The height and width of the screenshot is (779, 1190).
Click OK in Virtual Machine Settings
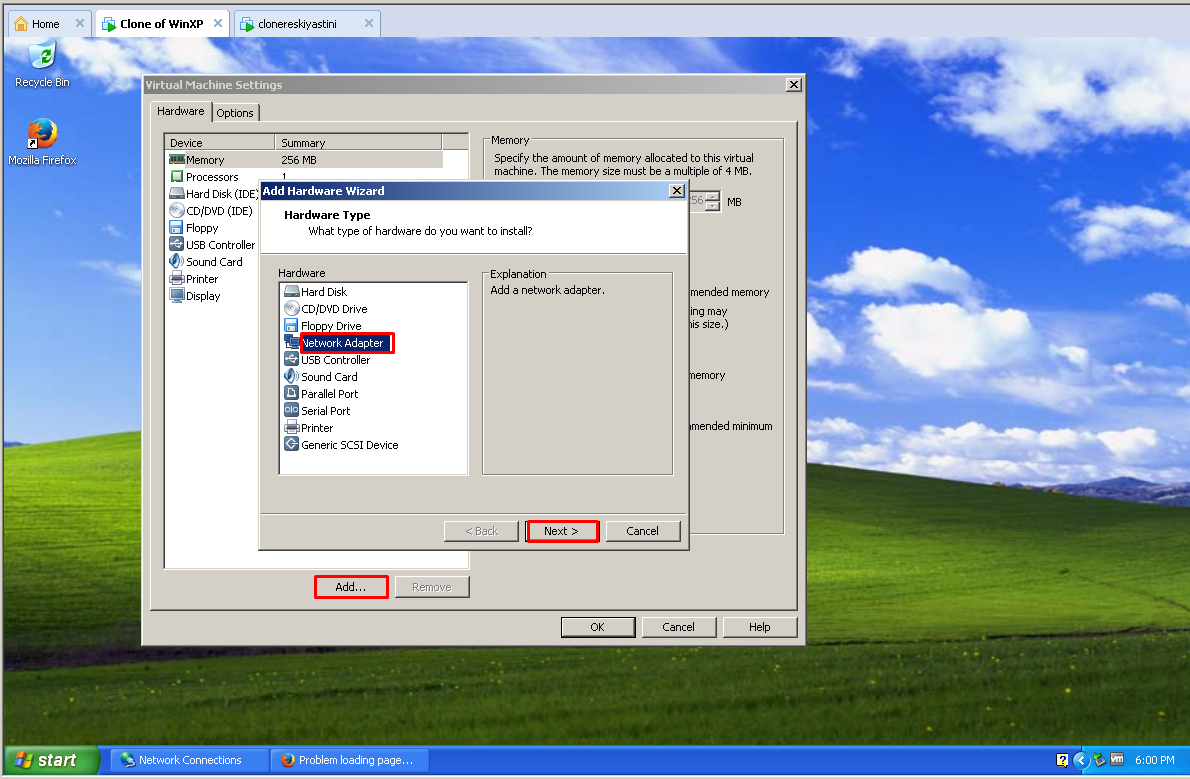(598, 626)
